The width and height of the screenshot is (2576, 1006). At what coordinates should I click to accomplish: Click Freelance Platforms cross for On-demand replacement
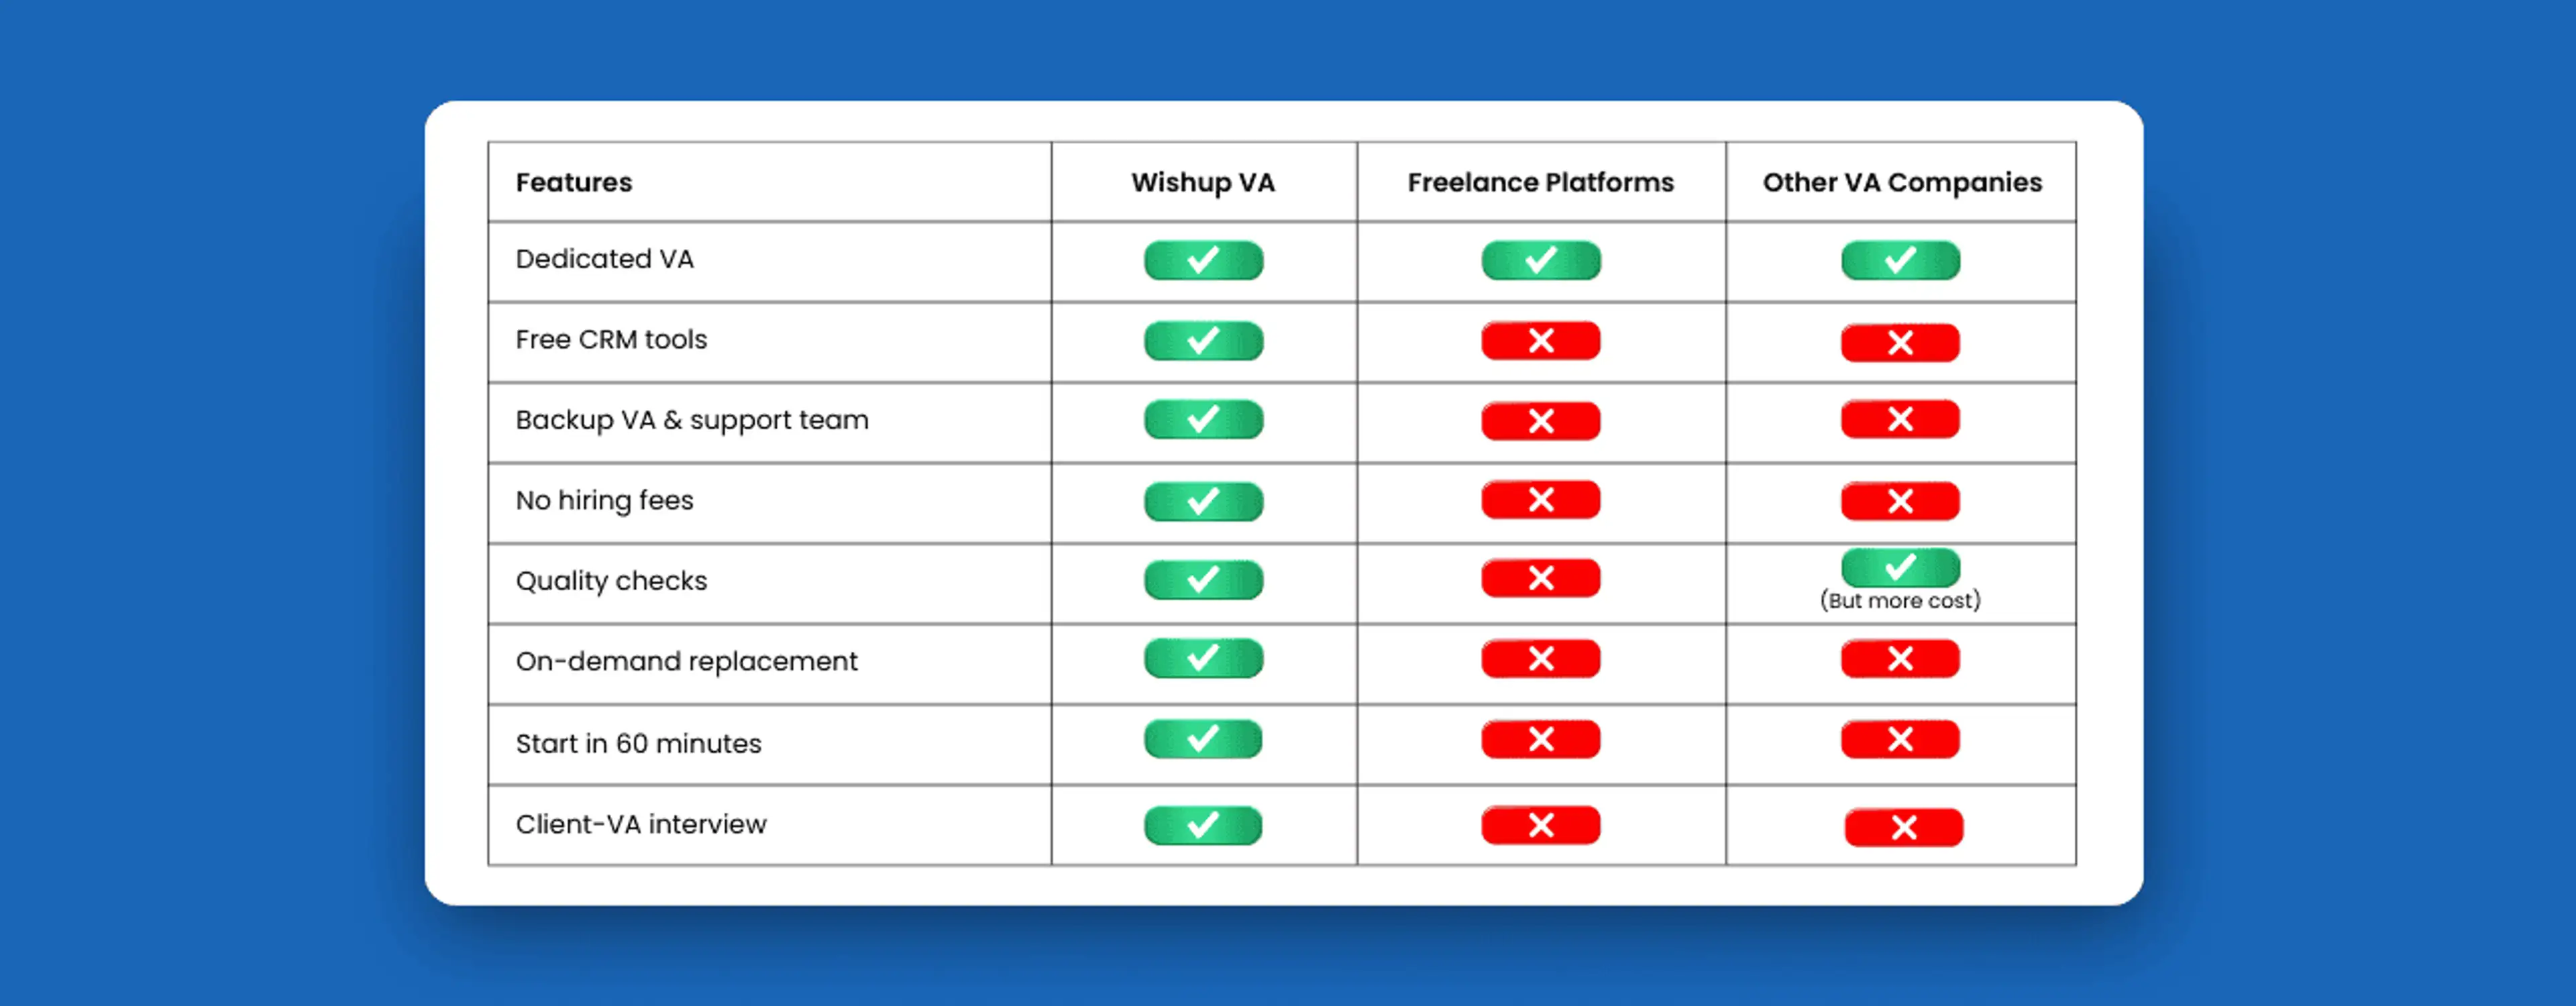point(1540,659)
